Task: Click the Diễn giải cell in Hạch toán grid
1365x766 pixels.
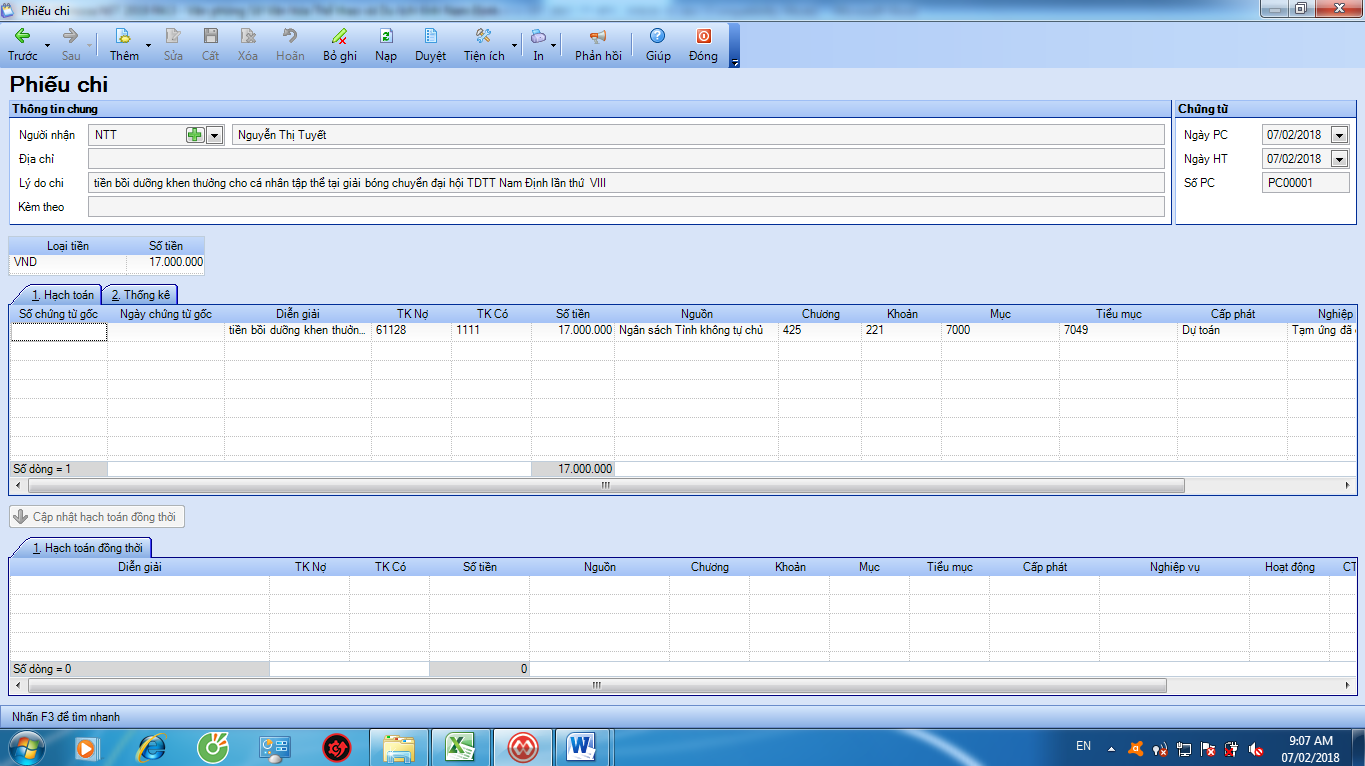Action: pos(297,330)
